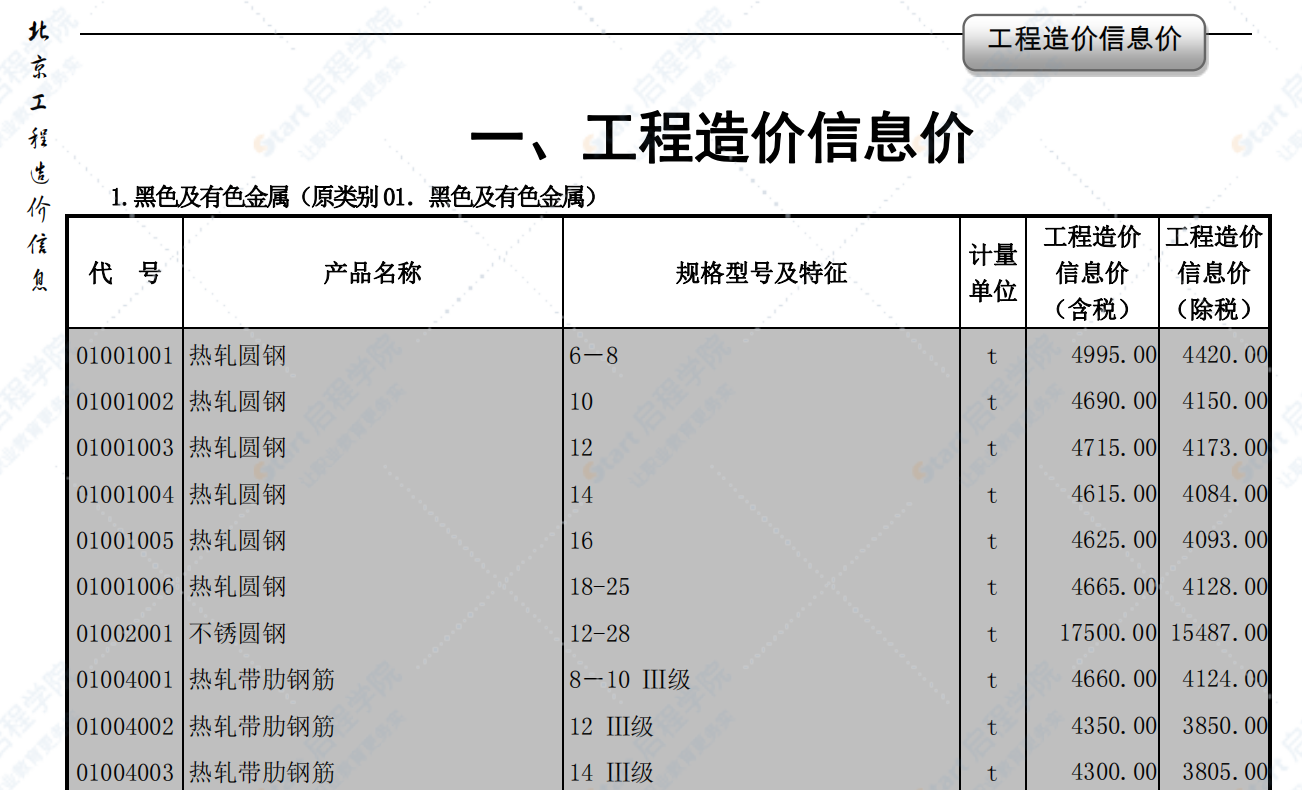Viewport: 1302px width, 790px height.
Task: Click the 产品名称 column header
Action: coord(373,272)
